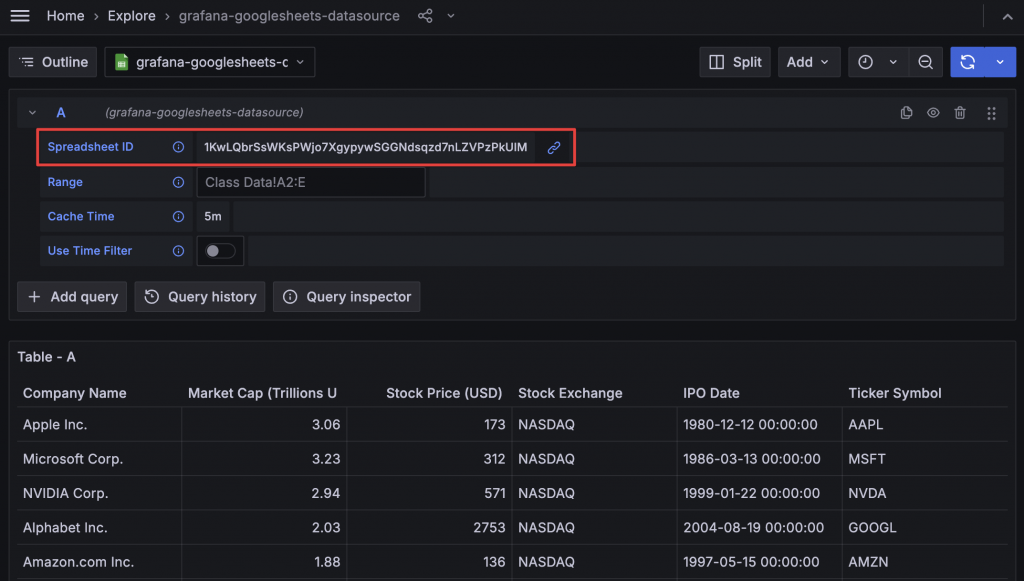Click the share icon in breadcrumb bar
This screenshot has height=581, width=1024.
(425, 16)
